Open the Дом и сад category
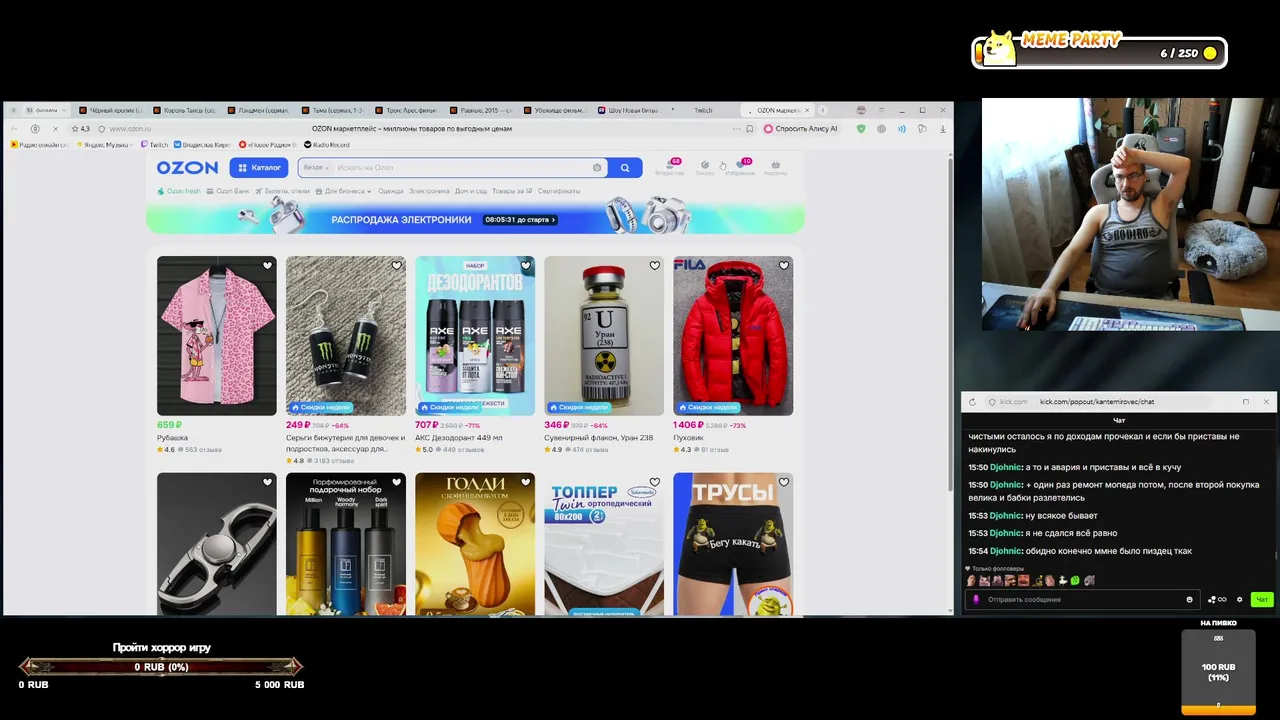Image resolution: width=1280 pixels, height=720 pixels. pos(471,191)
